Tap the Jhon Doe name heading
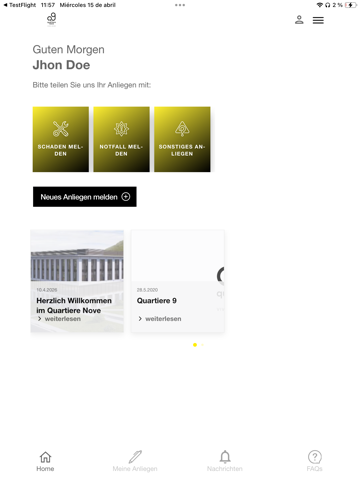The height and width of the screenshot is (480, 360). 61,65
